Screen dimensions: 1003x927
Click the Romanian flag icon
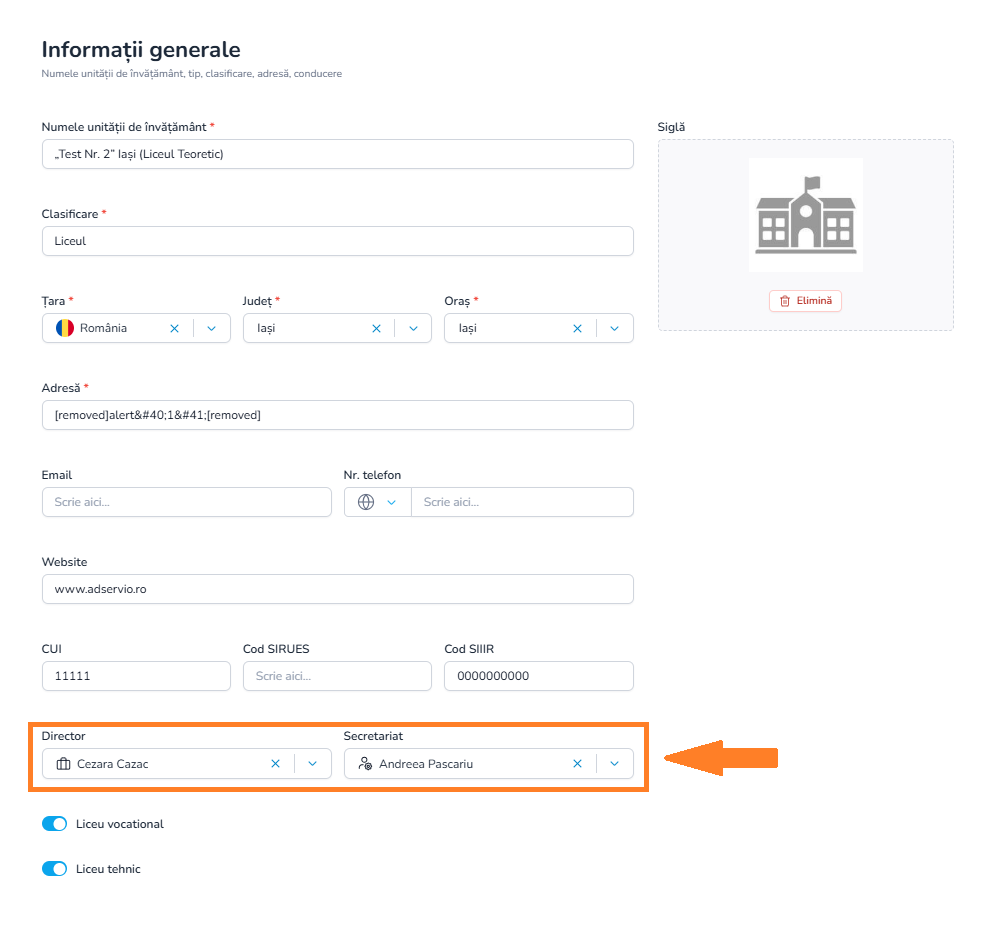tap(65, 328)
